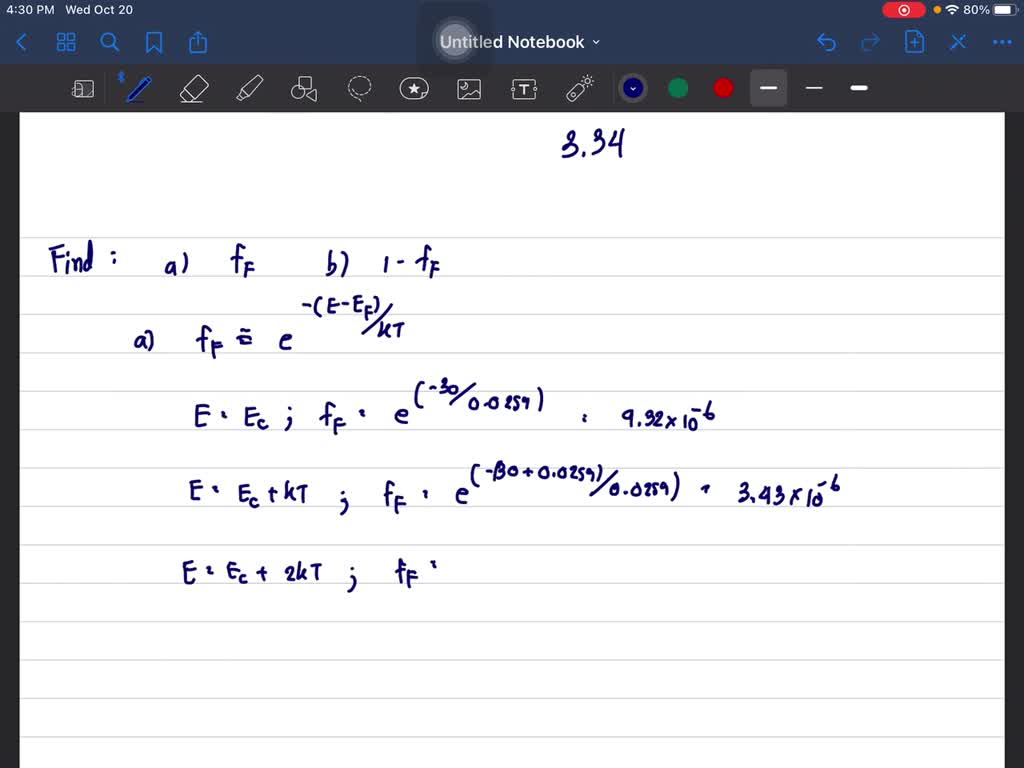Viewport: 1024px width, 768px height.
Task: Open the Share menu
Action: click(x=197, y=42)
